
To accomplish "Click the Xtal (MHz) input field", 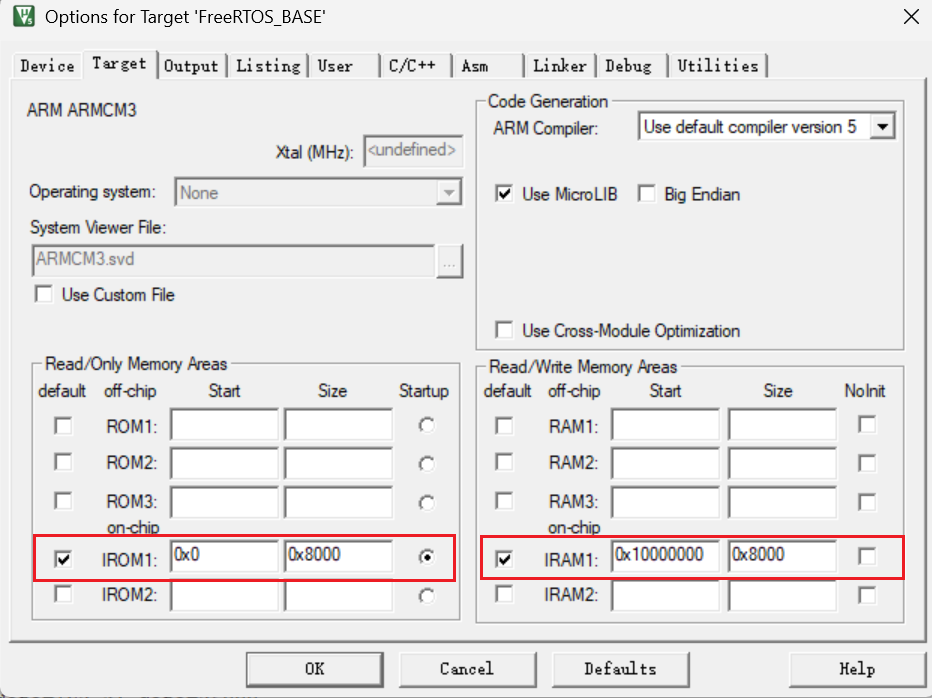I will point(413,151).
